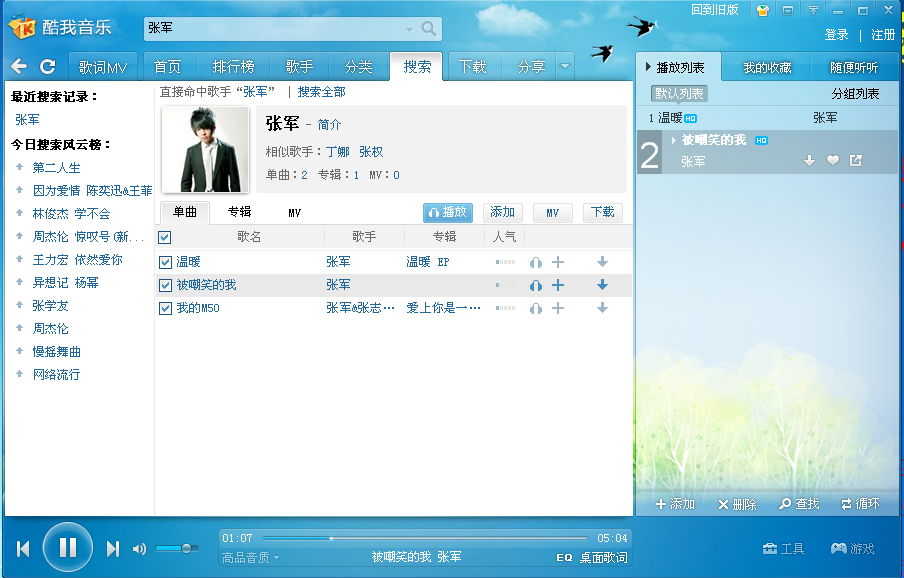Expand the nav tabs overflow dropdown

click(565, 66)
